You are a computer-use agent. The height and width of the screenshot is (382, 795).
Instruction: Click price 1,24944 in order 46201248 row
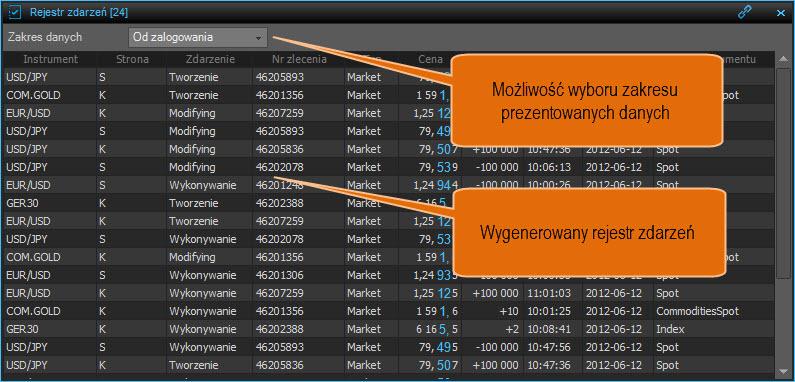point(436,185)
